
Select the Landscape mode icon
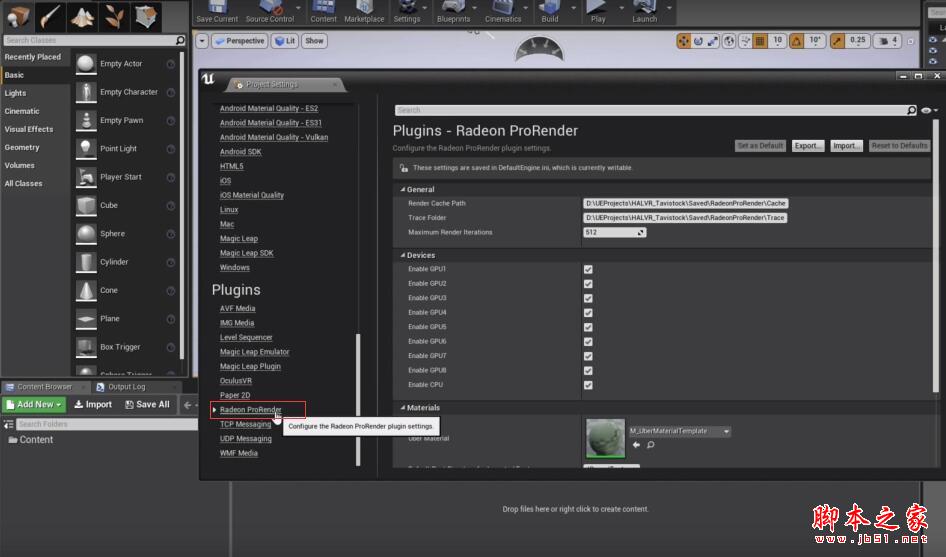click(x=82, y=16)
